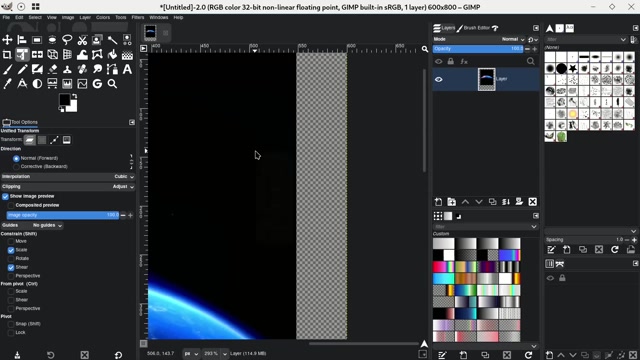640x360 pixels.
Task: Select Normal (Forward) direction radio button
Action: pyautogui.click(x=16, y=158)
